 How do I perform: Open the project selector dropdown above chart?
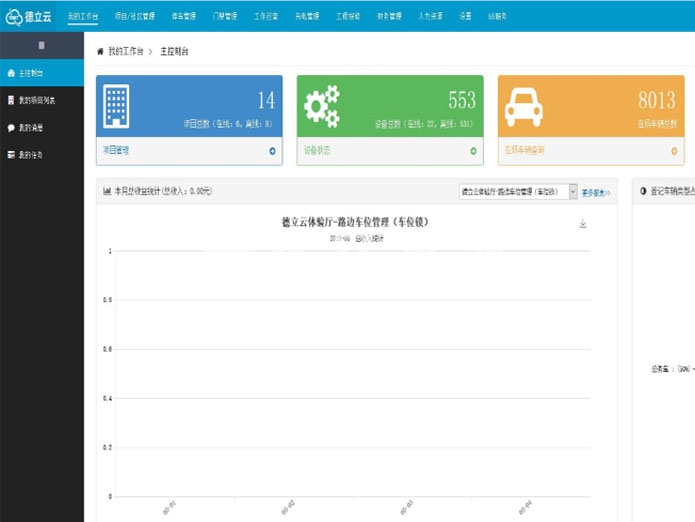point(518,191)
